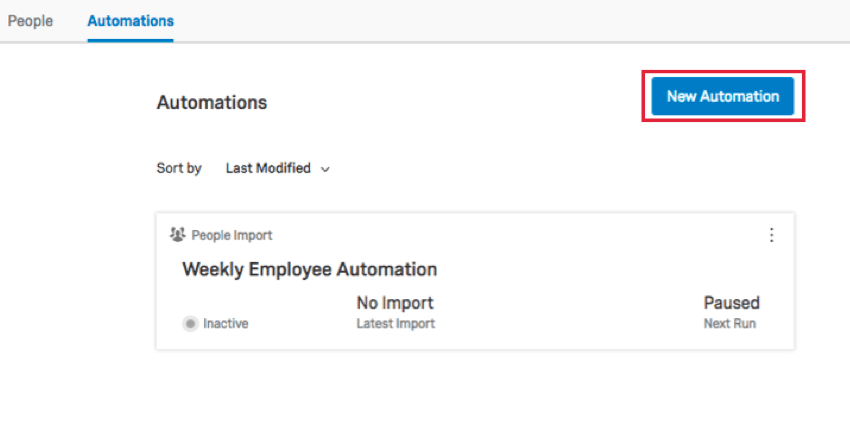Screen dimensions: 850x425
Task: Click the Latest Import caption
Action: pos(396,324)
